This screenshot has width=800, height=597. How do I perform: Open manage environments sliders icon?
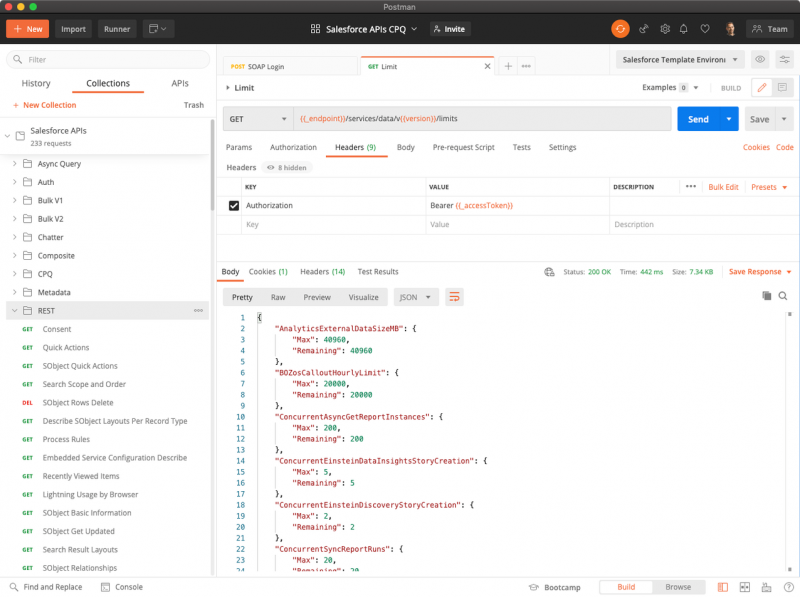tap(785, 60)
